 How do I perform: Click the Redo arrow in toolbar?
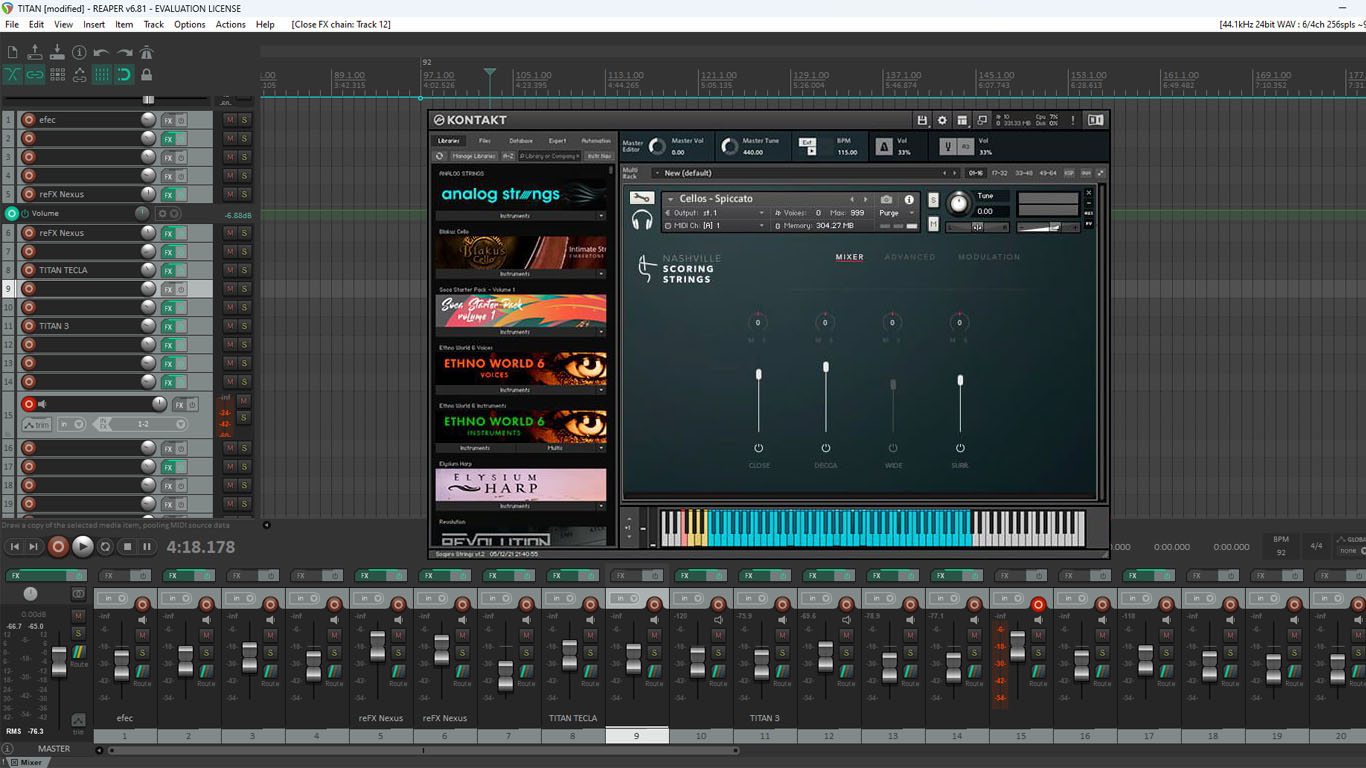[x=124, y=52]
